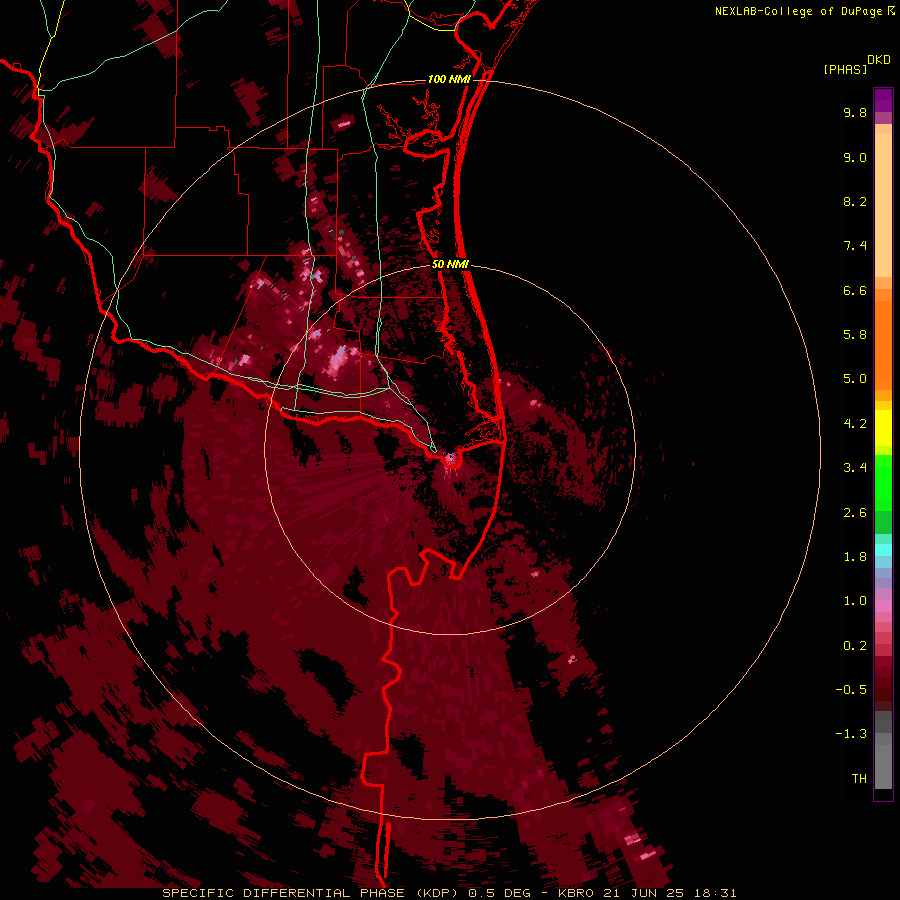This screenshot has width=900, height=900.
Task: Click the yellow band of the color bar
Action: pos(883,428)
